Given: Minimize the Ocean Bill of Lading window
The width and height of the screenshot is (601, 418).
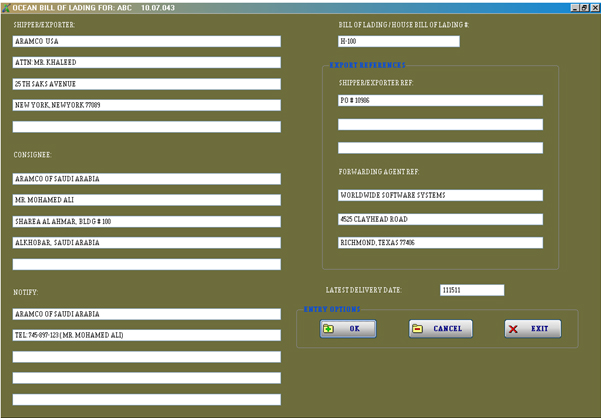Looking at the screenshot, I should 573,6.
